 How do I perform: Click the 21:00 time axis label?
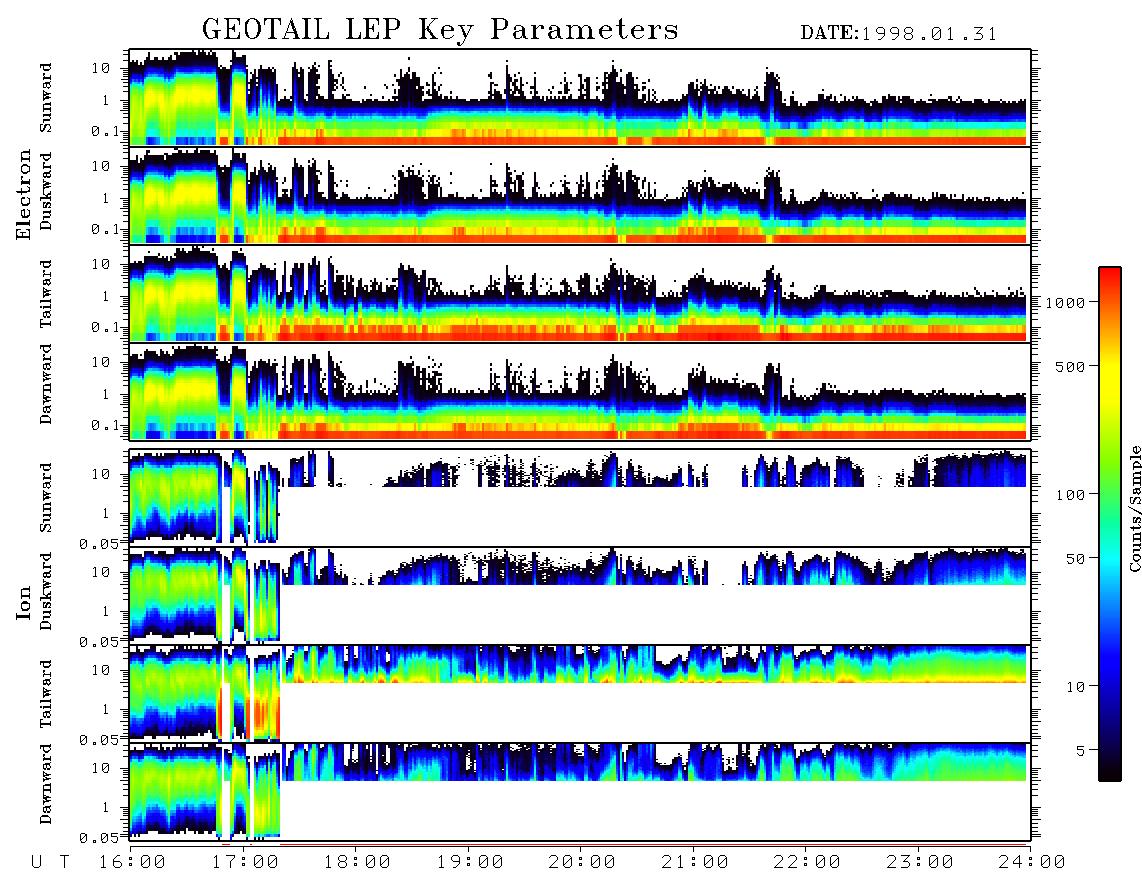(x=696, y=862)
